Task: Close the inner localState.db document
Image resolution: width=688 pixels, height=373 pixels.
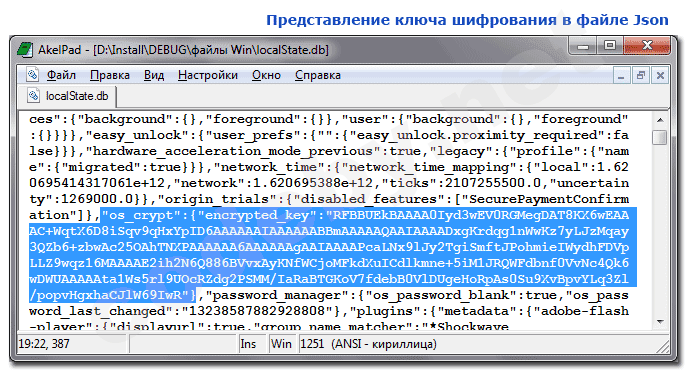Action: click(x=660, y=75)
